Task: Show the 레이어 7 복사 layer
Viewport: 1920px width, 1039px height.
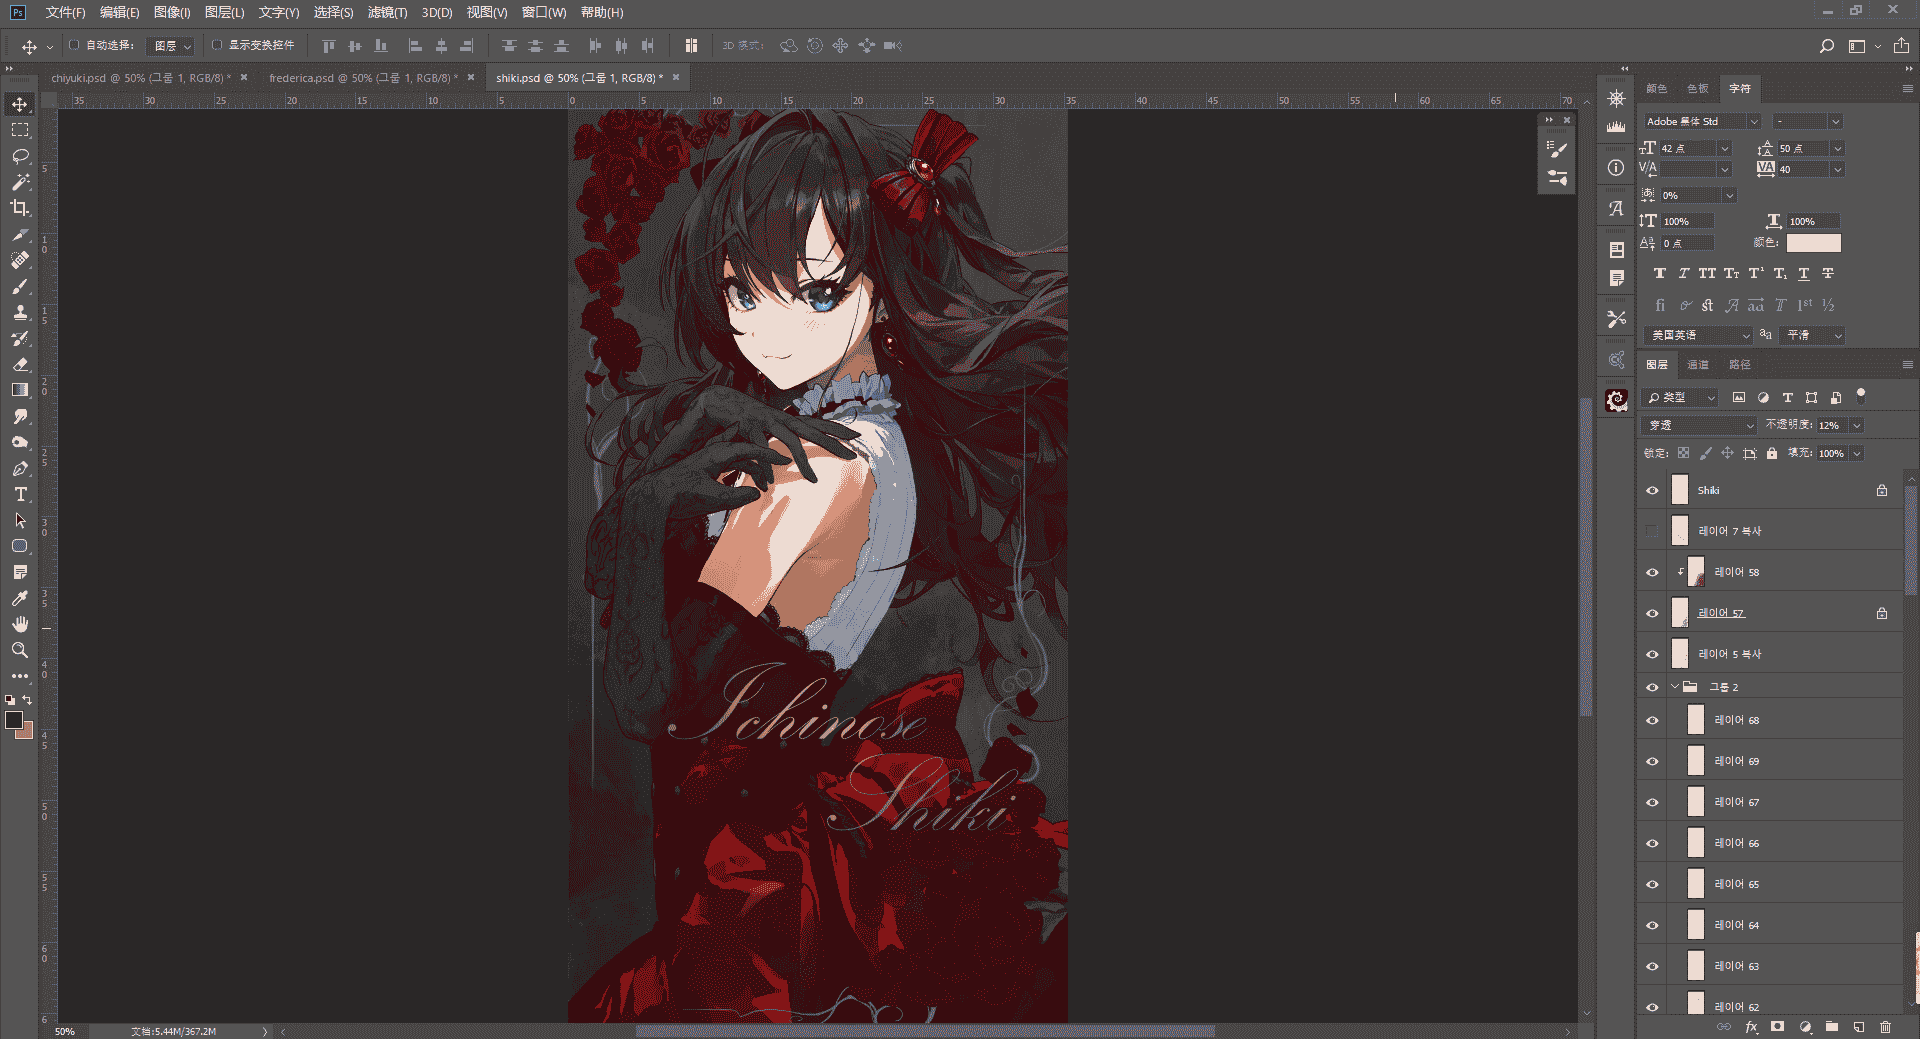Action: click(x=1652, y=531)
